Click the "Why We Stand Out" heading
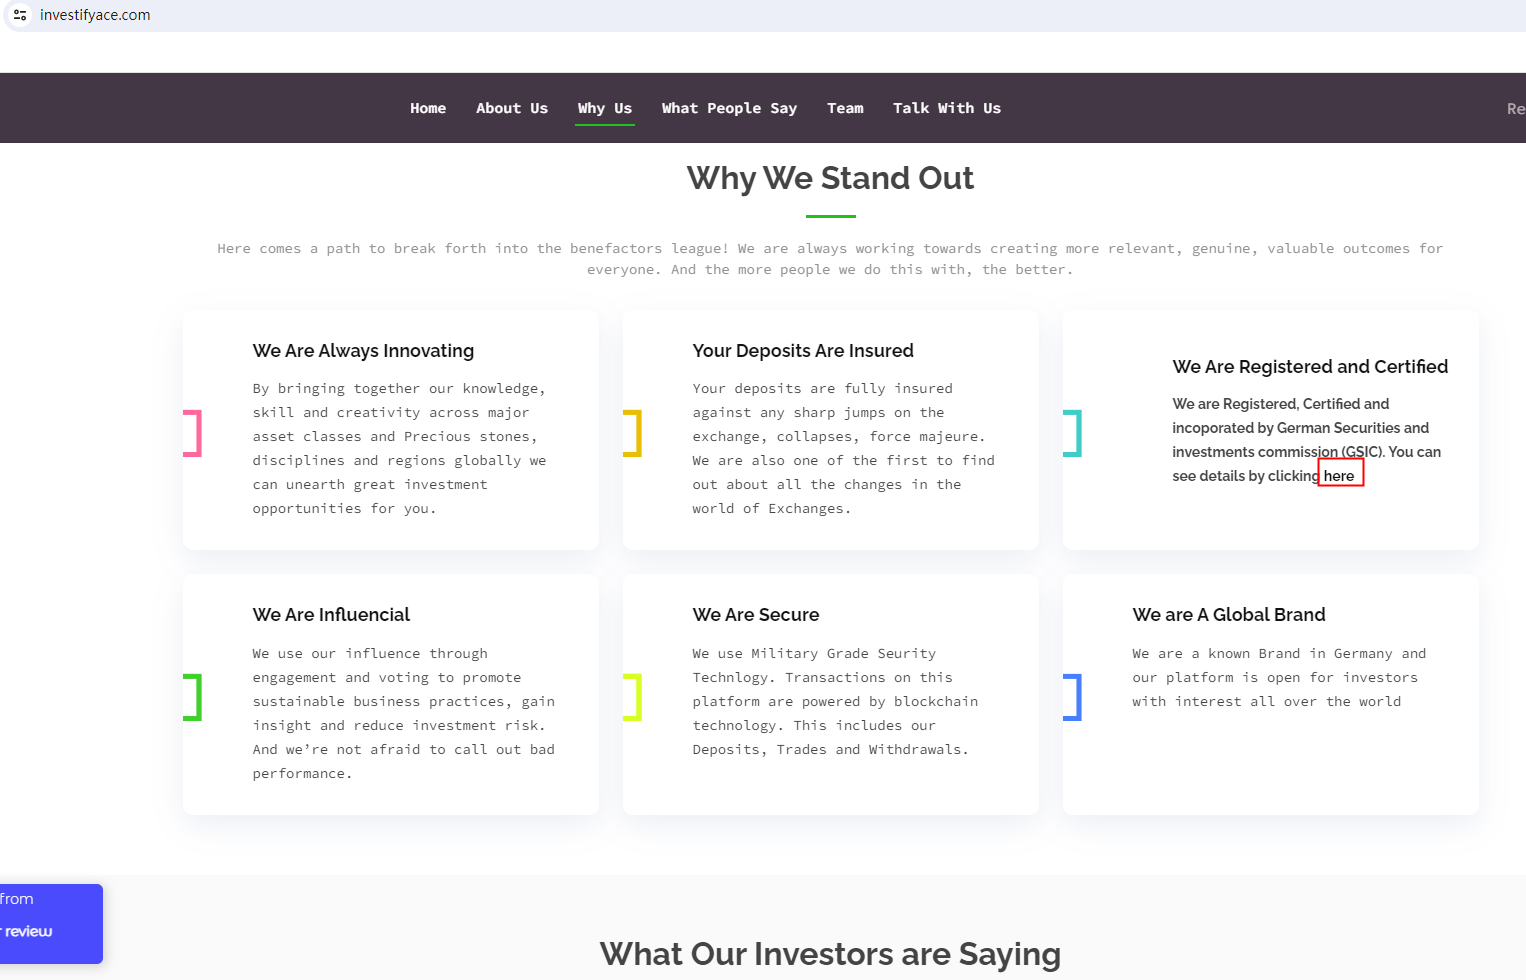The width and height of the screenshot is (1526, 980). pos(830,178)
